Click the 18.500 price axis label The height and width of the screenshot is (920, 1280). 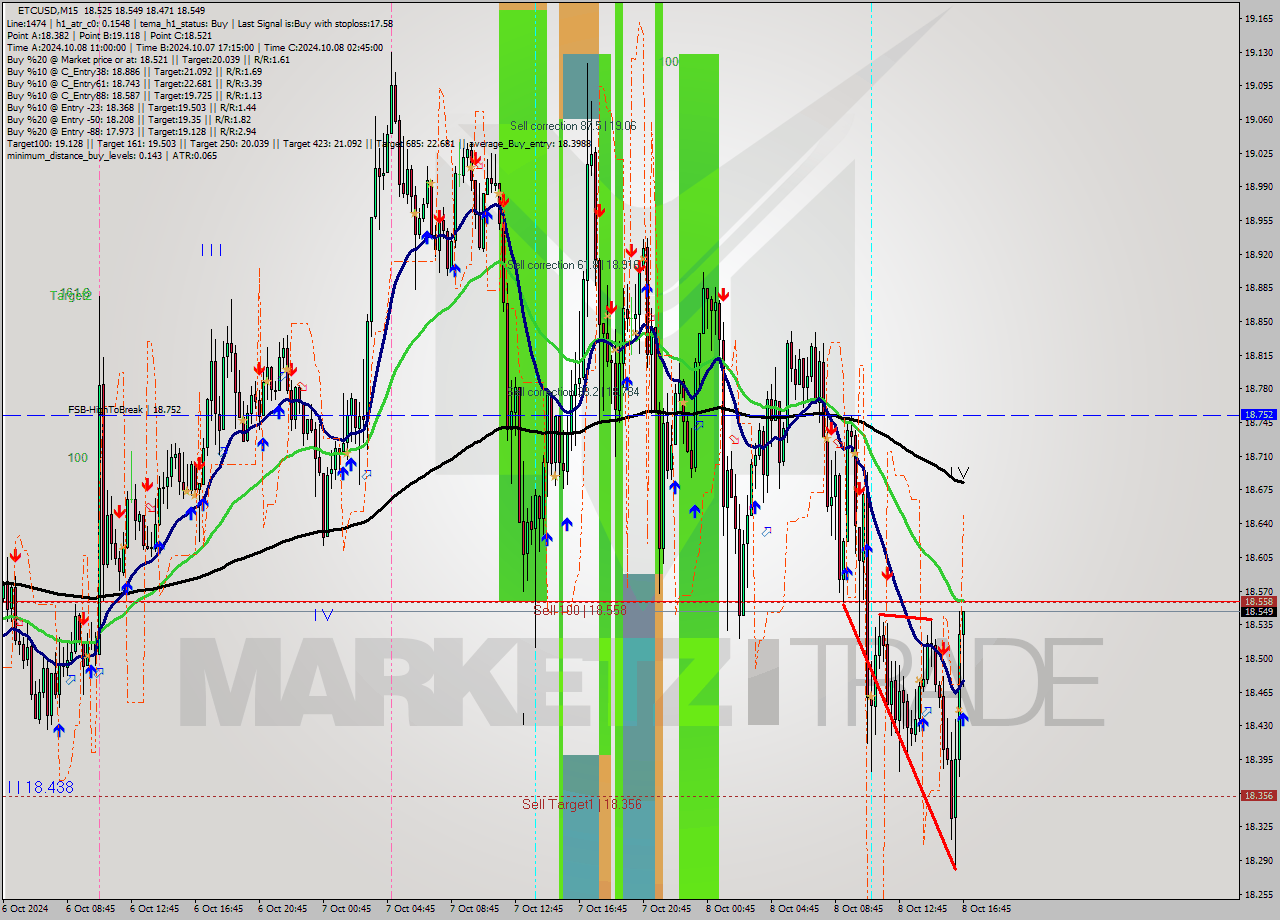click(x=1258, y=658)
